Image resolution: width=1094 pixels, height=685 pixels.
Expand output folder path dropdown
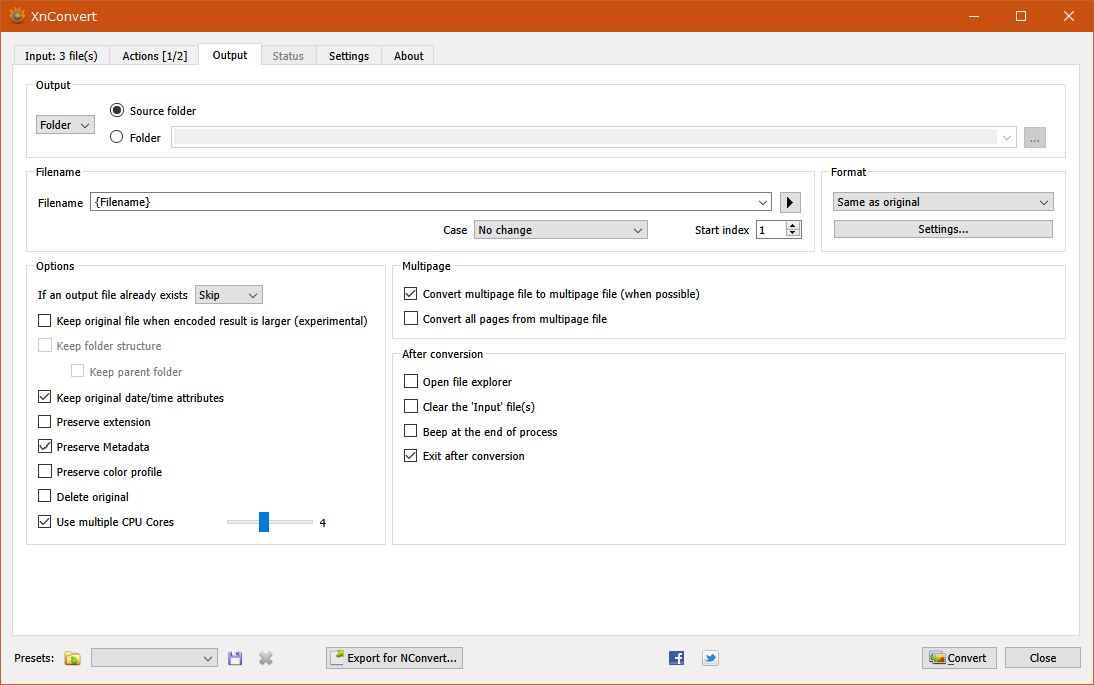pyautogui.click(x=1007, y=138)
